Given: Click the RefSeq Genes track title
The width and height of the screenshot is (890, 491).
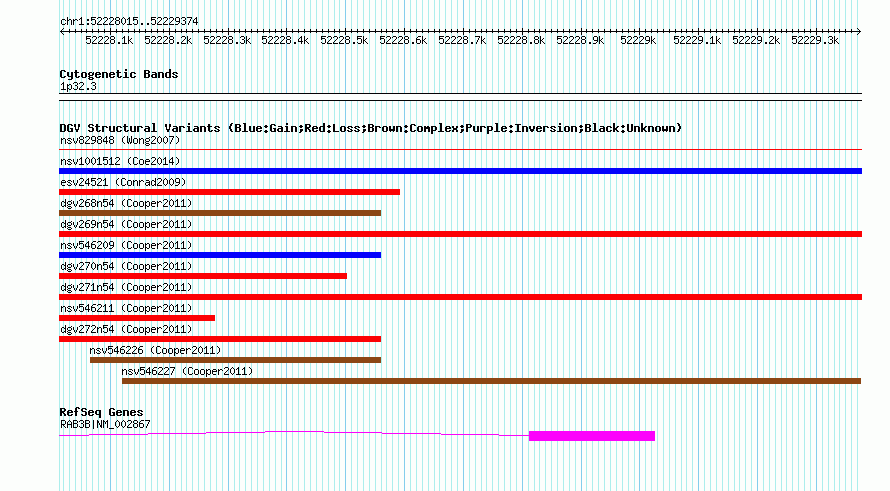Looking at the screenshot, I should click(x=101, y=412).
